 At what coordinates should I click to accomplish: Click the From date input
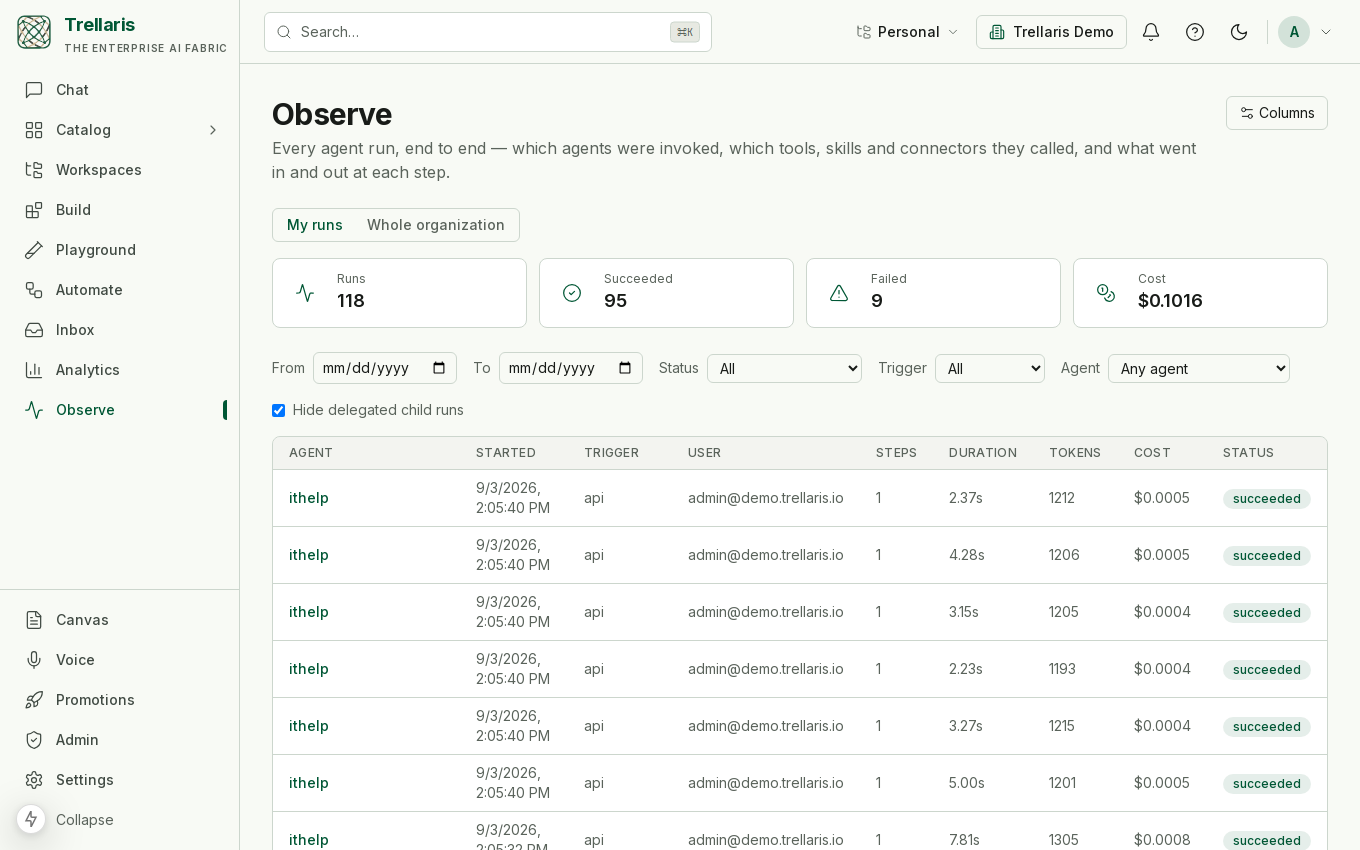tap(385, 368)
